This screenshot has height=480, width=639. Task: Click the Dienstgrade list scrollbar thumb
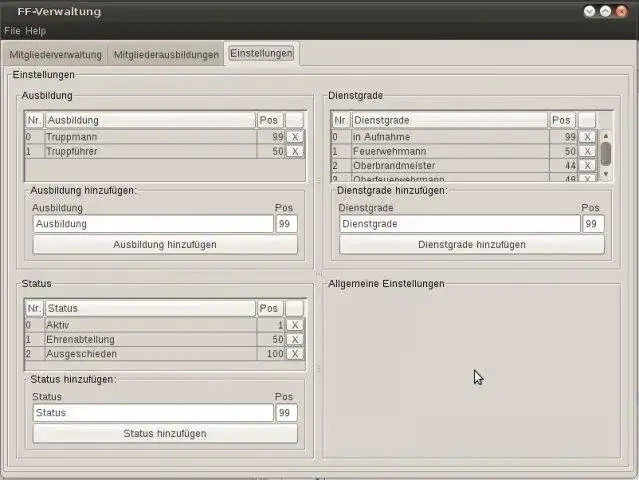[x=606, y=154]
